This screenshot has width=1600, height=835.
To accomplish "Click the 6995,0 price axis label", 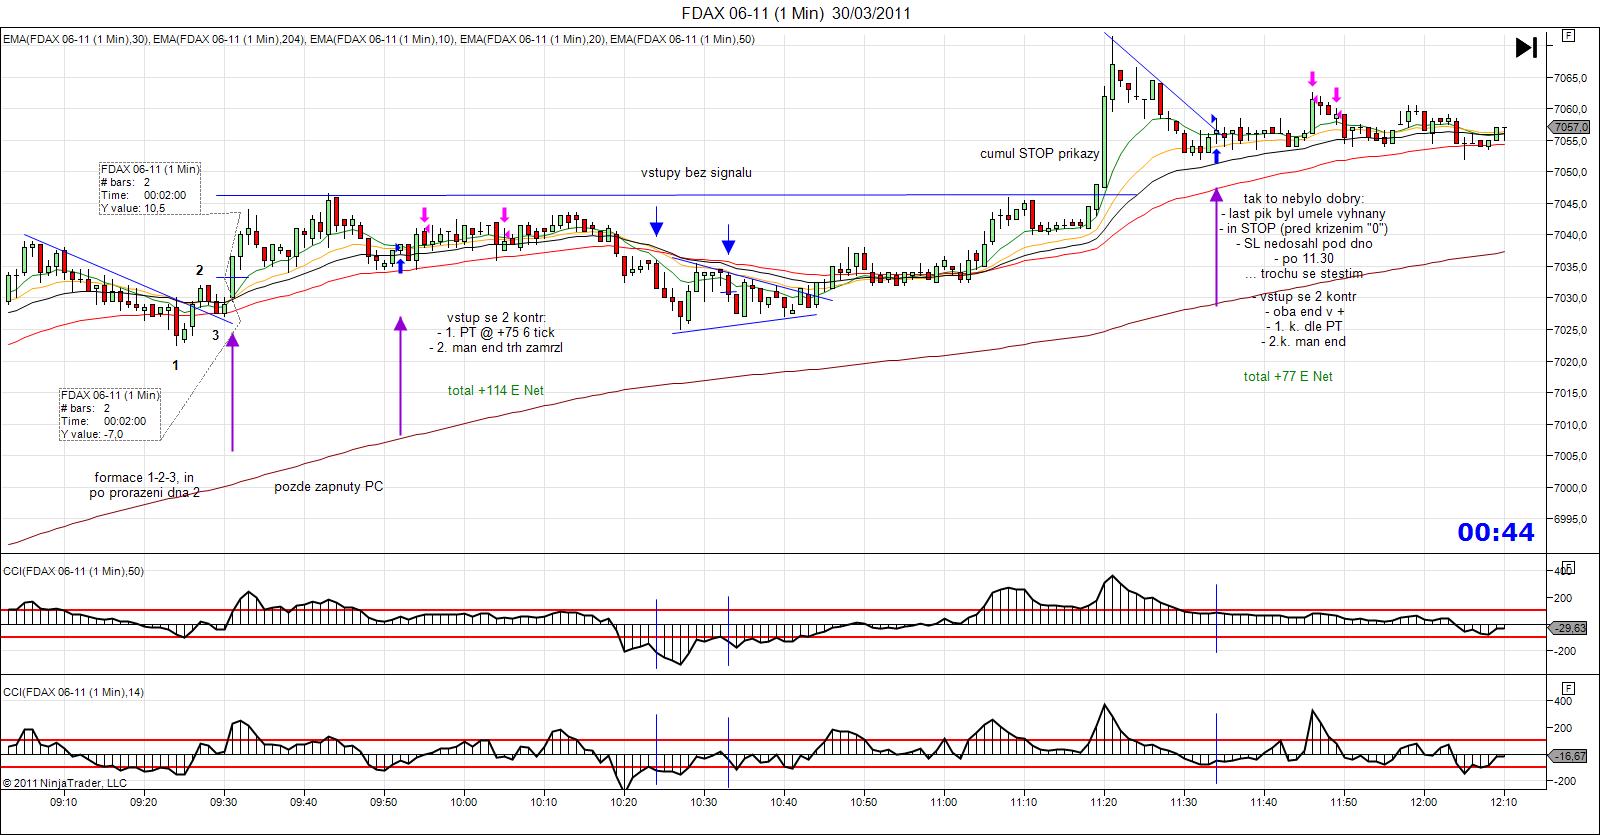I will [x=1572, y=519].
